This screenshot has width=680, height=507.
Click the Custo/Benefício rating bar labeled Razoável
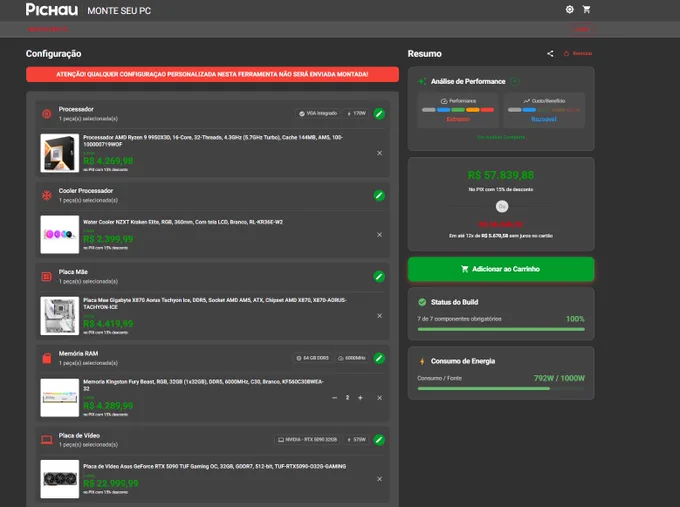click(x=544, y=110)
